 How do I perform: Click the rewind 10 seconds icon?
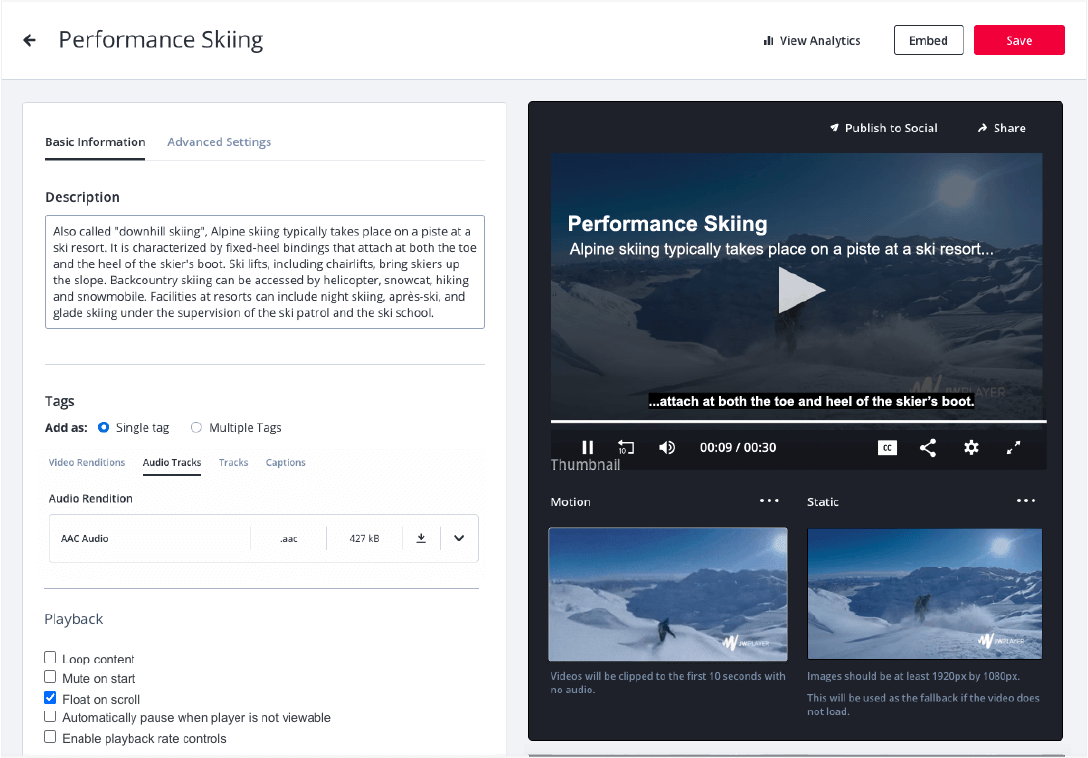[626, 447]
